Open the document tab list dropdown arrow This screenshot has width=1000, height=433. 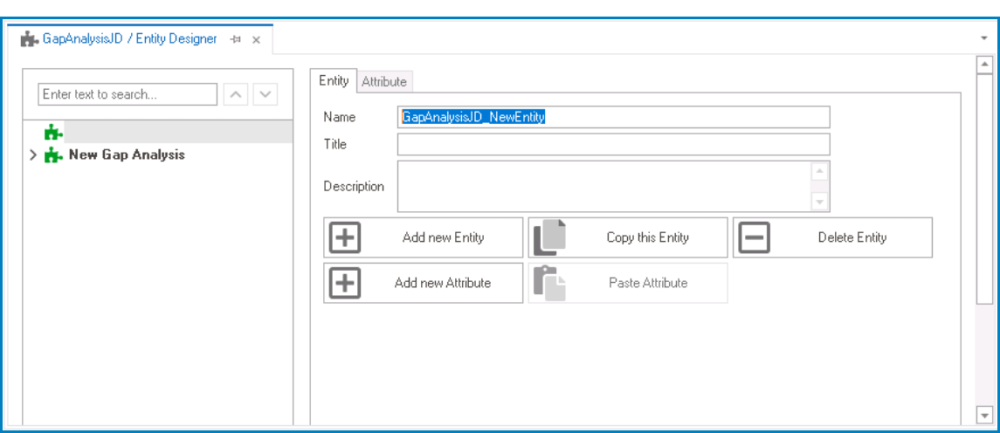[984, 38]
